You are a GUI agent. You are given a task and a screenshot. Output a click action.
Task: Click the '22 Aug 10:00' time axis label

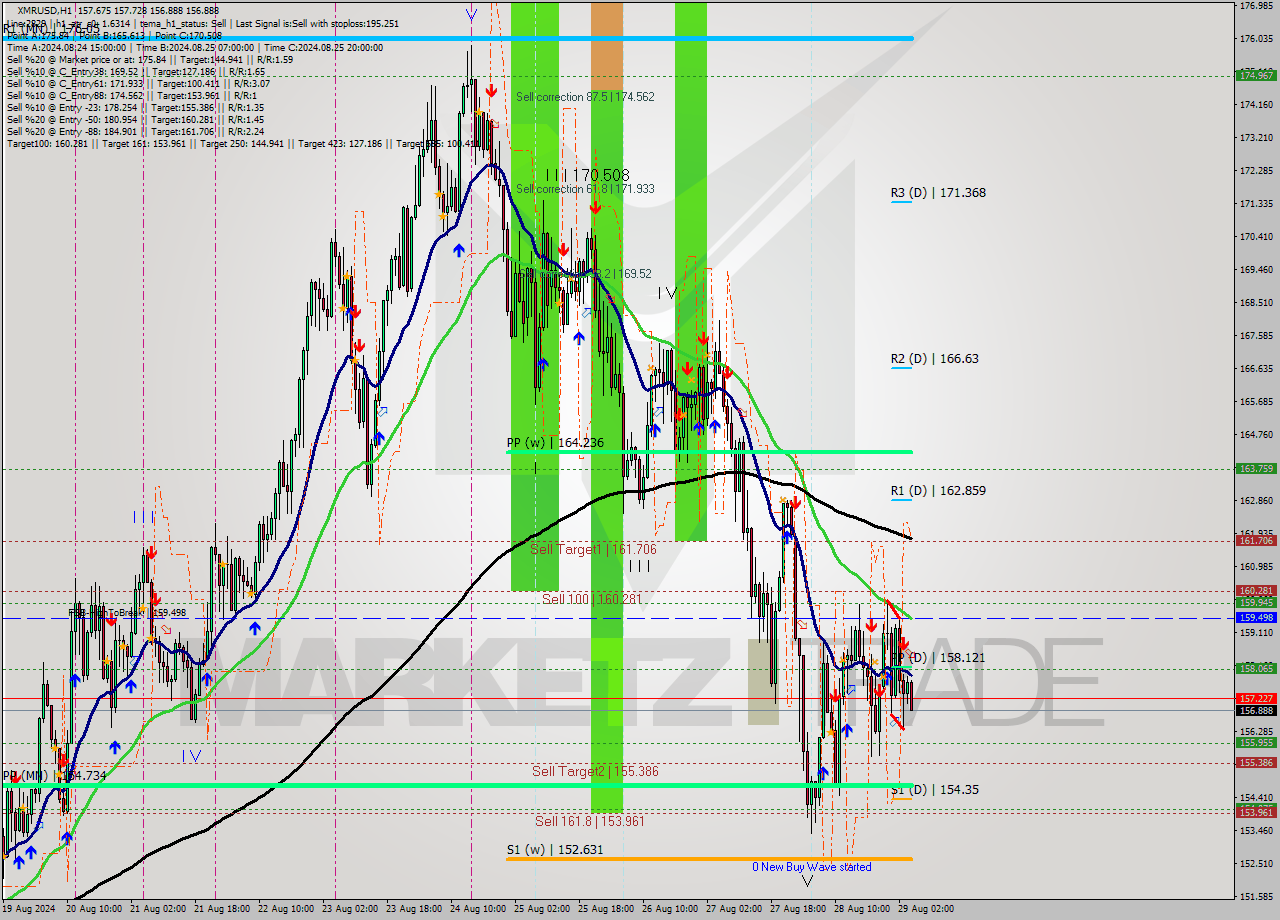tap(288, 909)
